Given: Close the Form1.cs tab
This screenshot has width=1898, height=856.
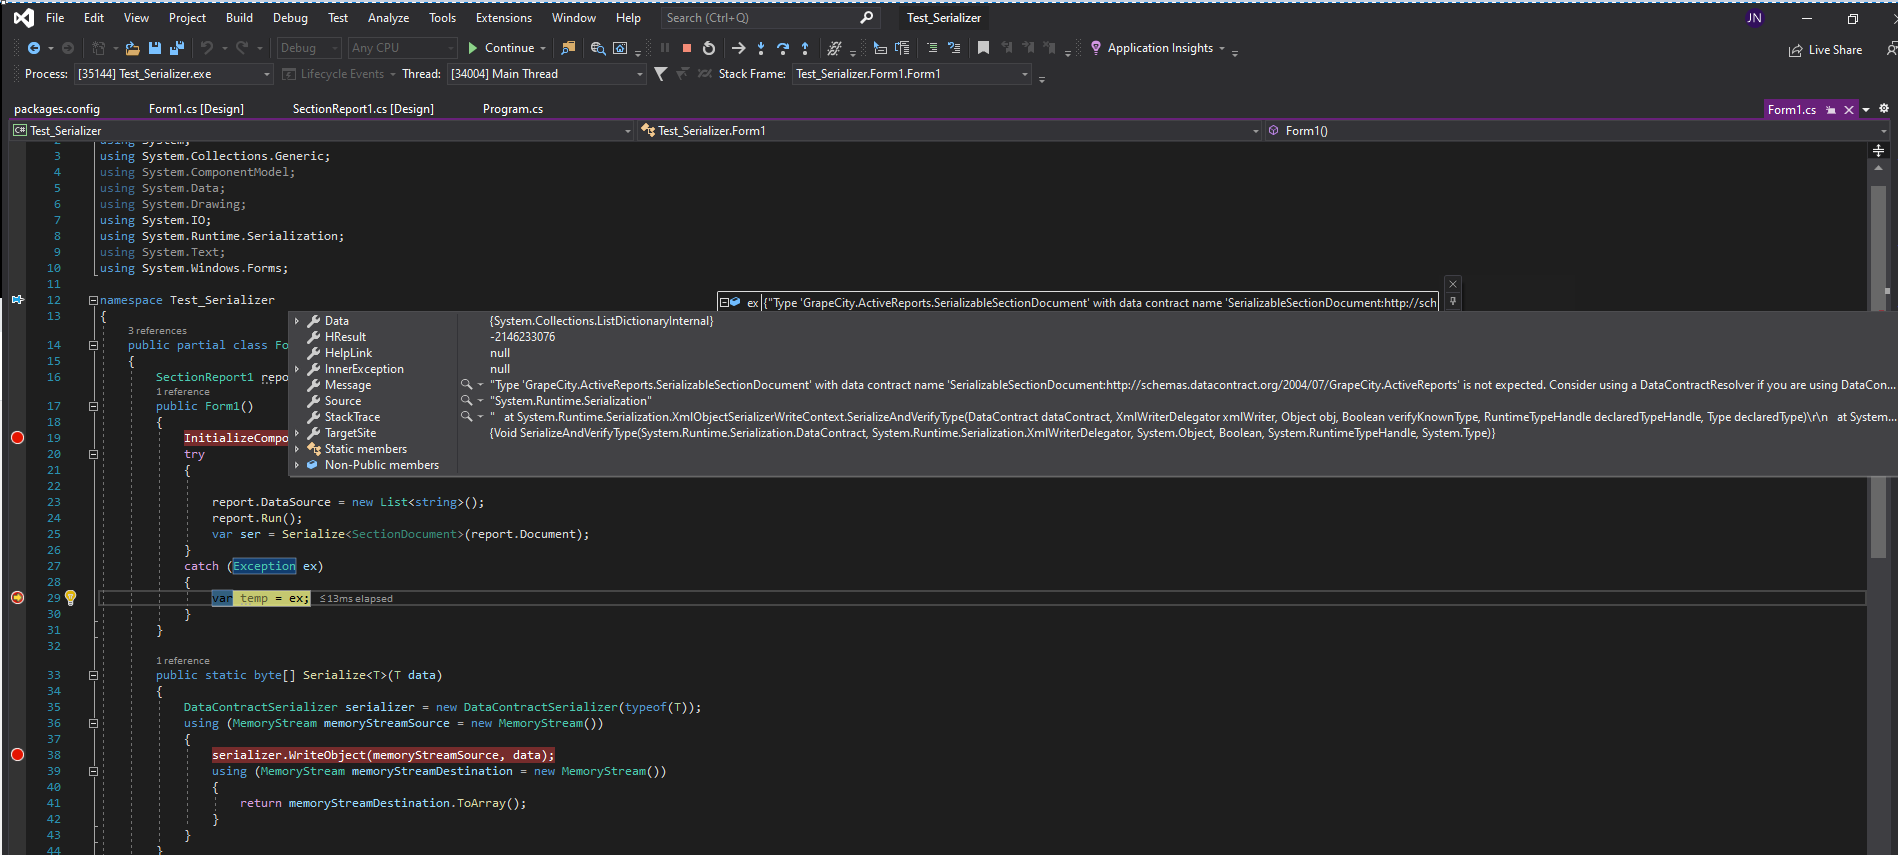Looking at the screenshot, I should pyautogui.click(x=1849, y=110).
